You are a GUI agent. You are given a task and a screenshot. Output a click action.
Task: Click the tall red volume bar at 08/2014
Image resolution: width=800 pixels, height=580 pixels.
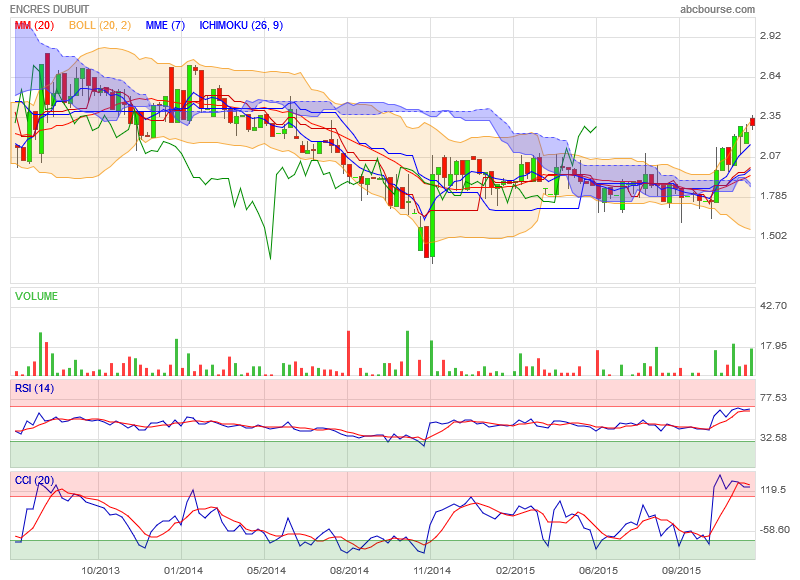(x=348, y=353)
